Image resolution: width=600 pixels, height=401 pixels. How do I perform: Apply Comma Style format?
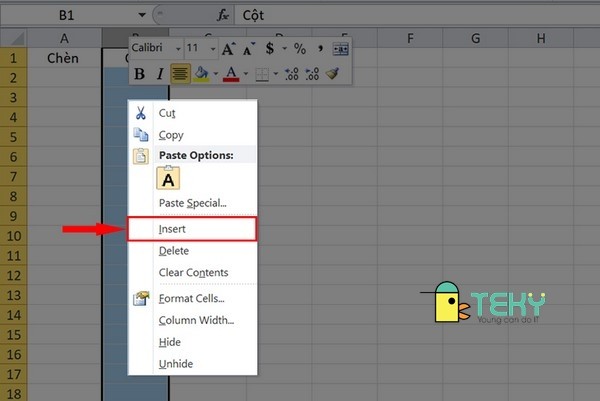[x=320, y=49]
